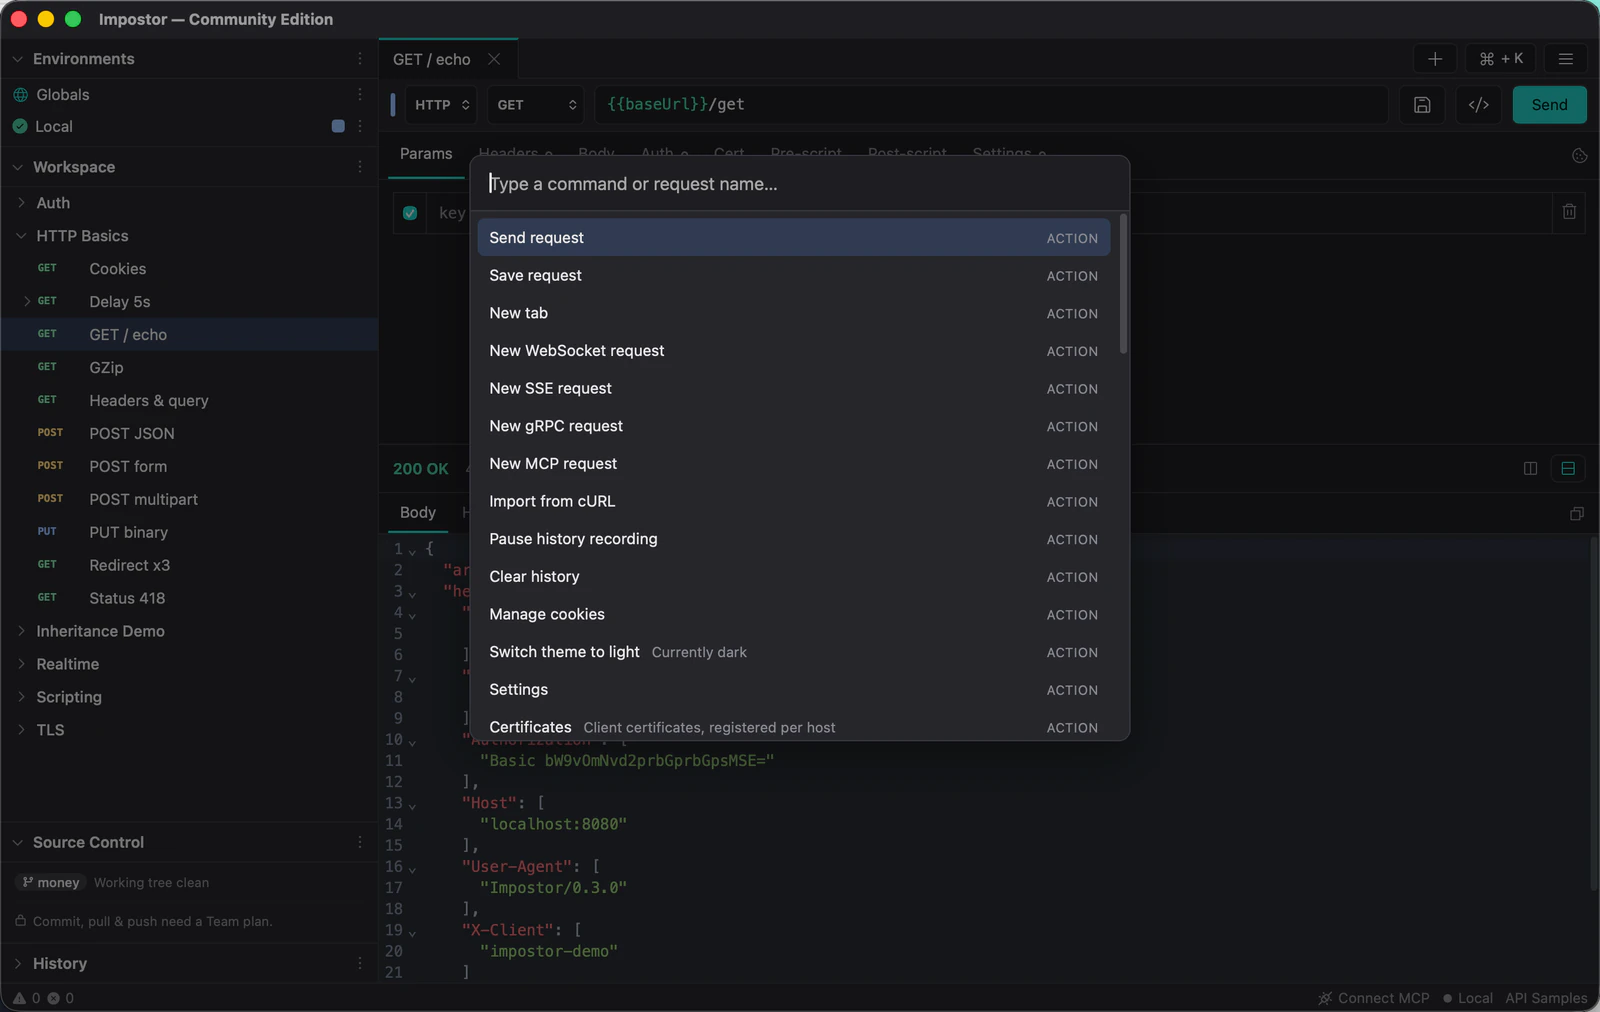This screenshot has width=1600, height=1012.
Task: Fold line 3 in response body
Action: [412, 593]
